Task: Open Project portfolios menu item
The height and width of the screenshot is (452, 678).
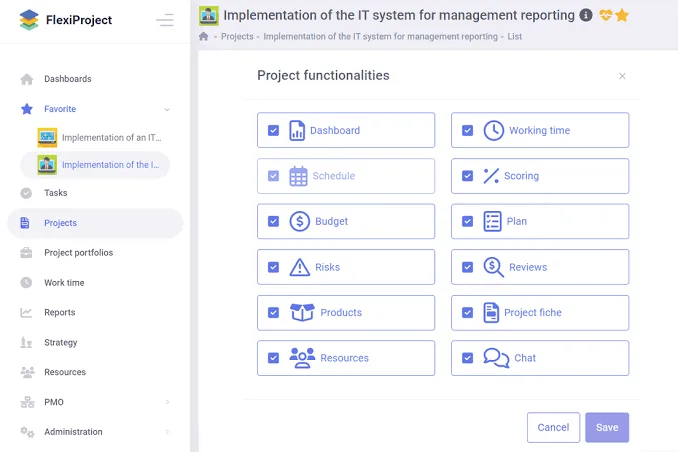Action: pyautogui.click(x=79, y=253)
